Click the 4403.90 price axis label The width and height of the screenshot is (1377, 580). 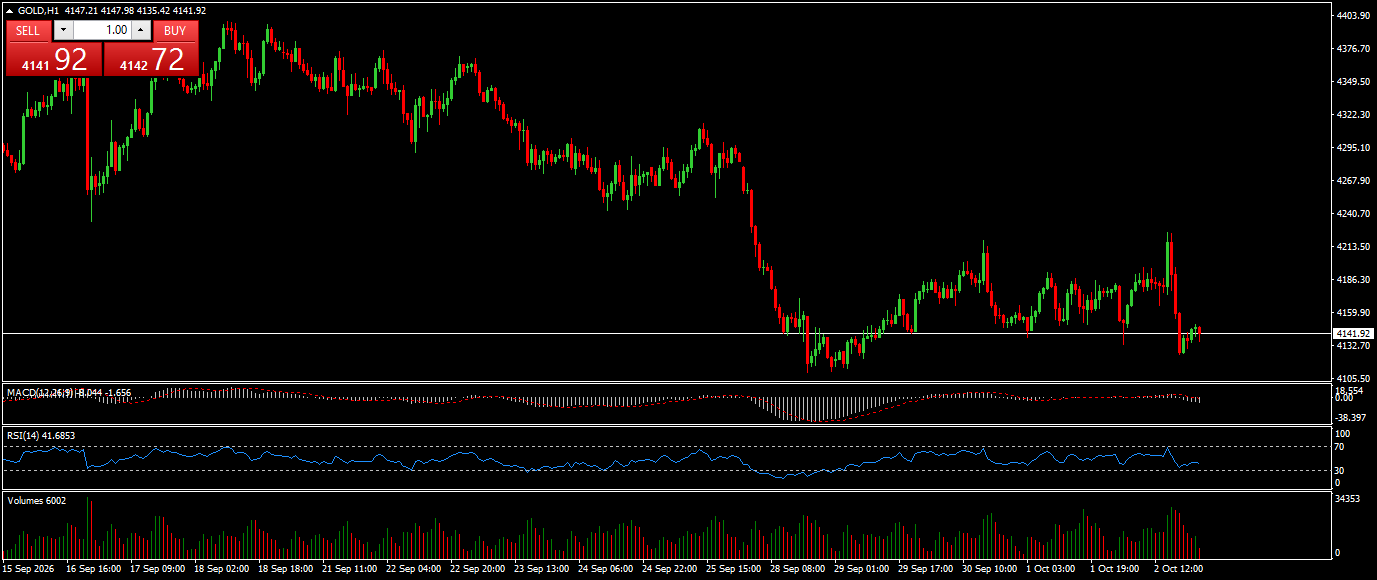pyautogui.click(x=1352, y=16)
